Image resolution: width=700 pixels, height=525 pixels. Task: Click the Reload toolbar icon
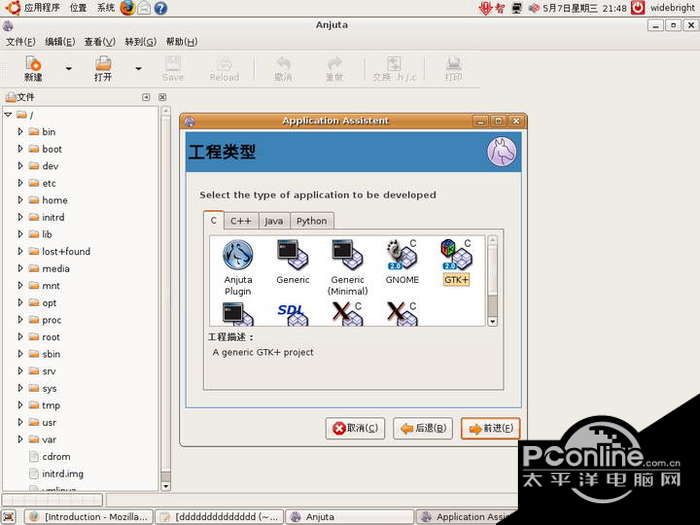[x=225, y=64]
